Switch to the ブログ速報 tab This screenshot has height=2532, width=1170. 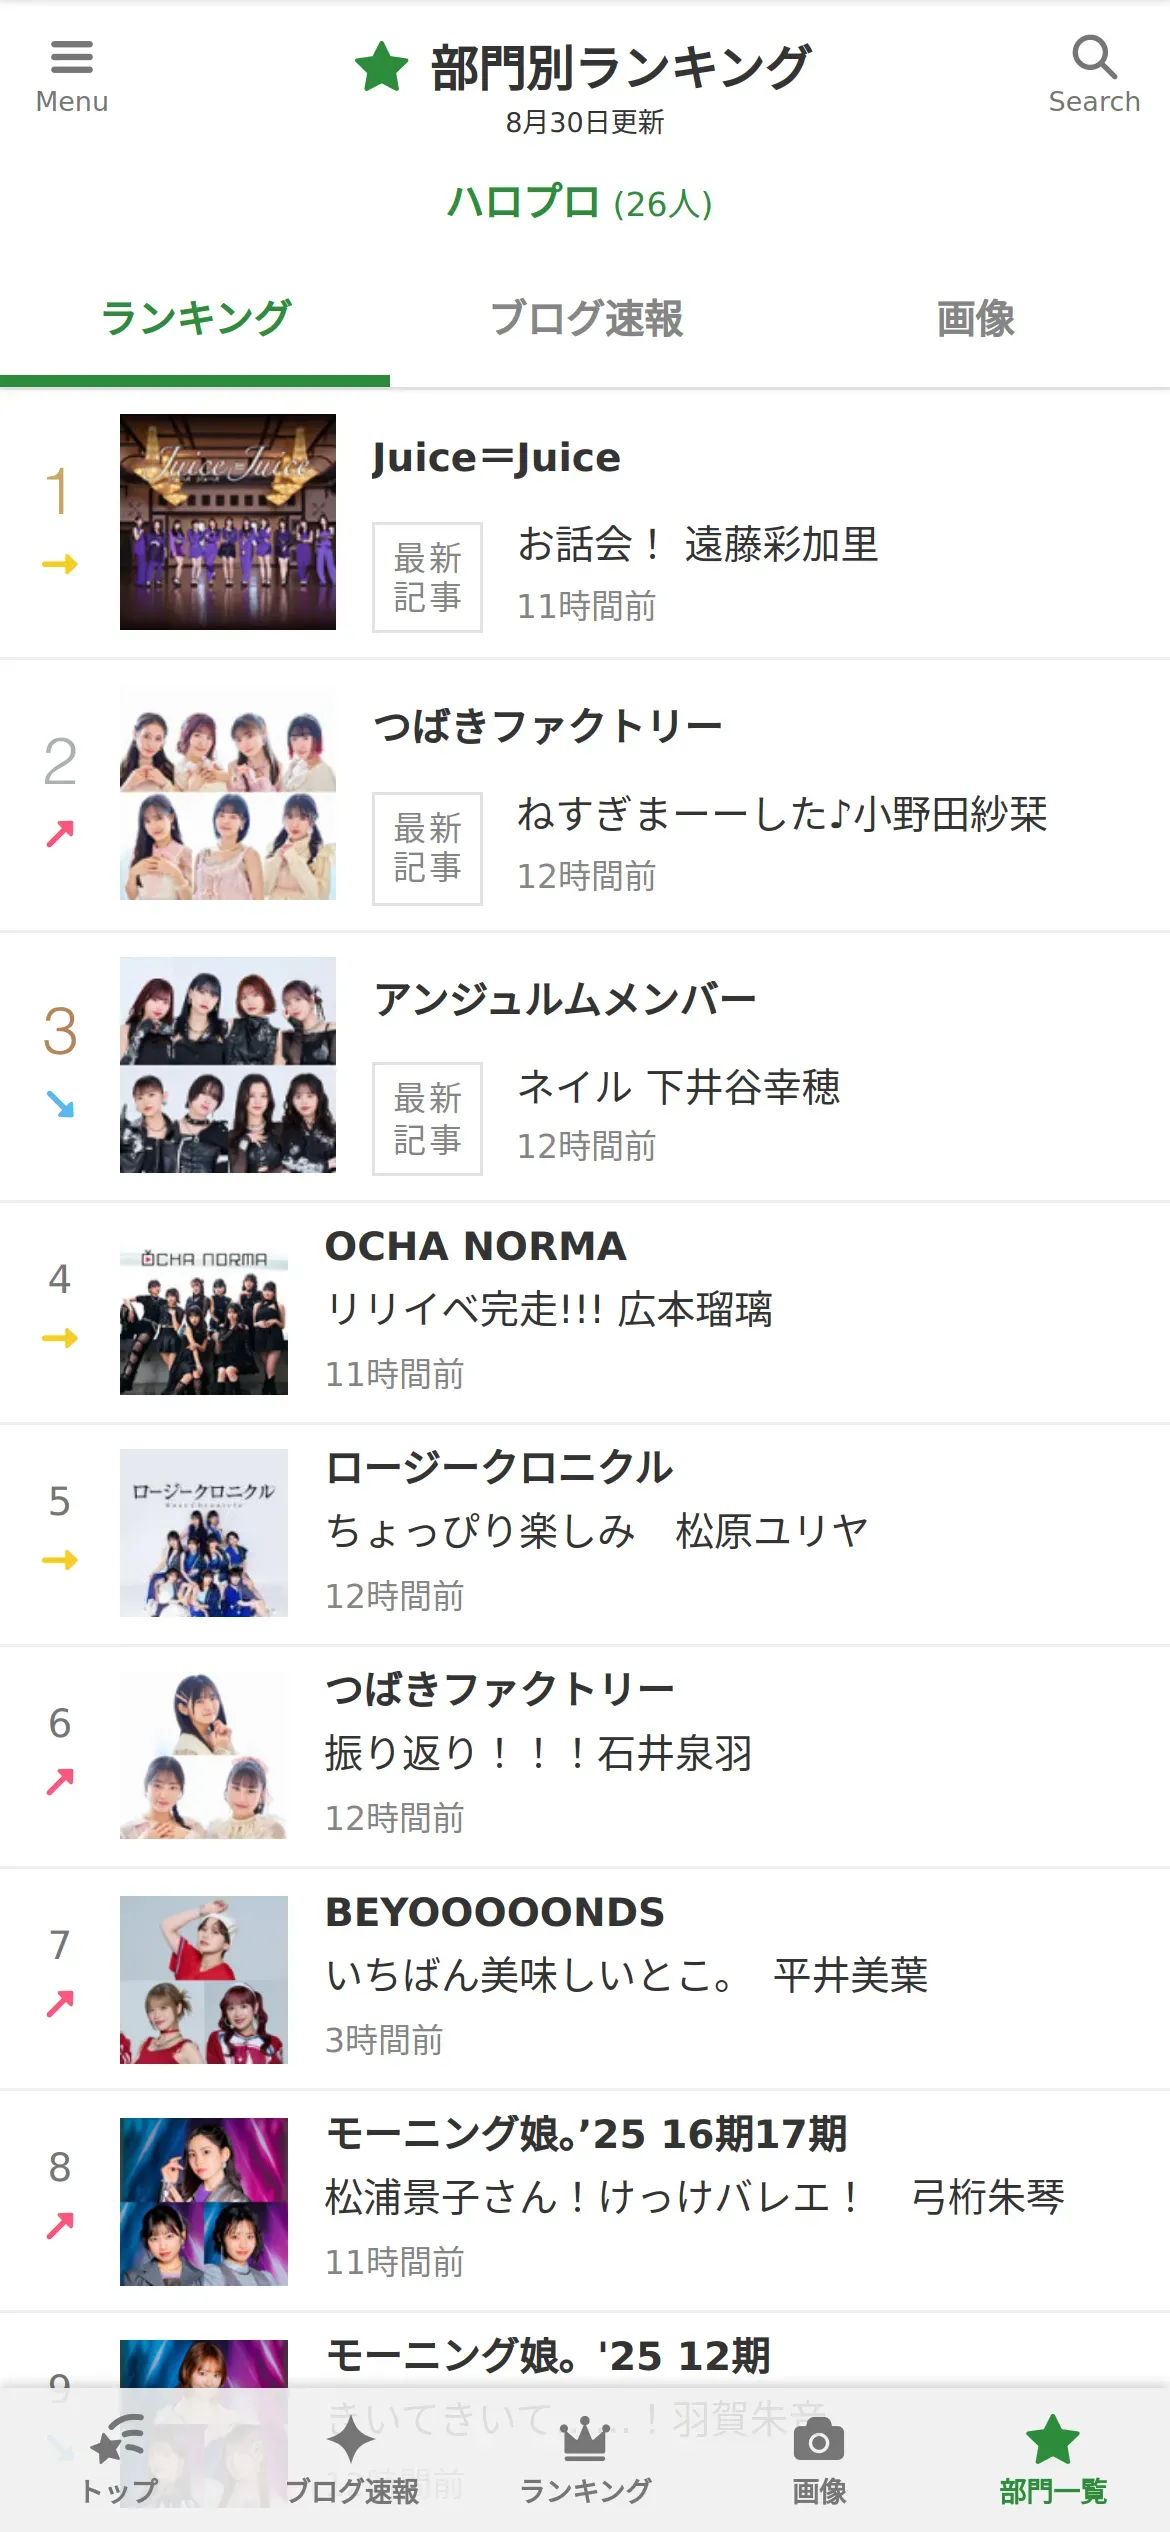click(586, 319)
